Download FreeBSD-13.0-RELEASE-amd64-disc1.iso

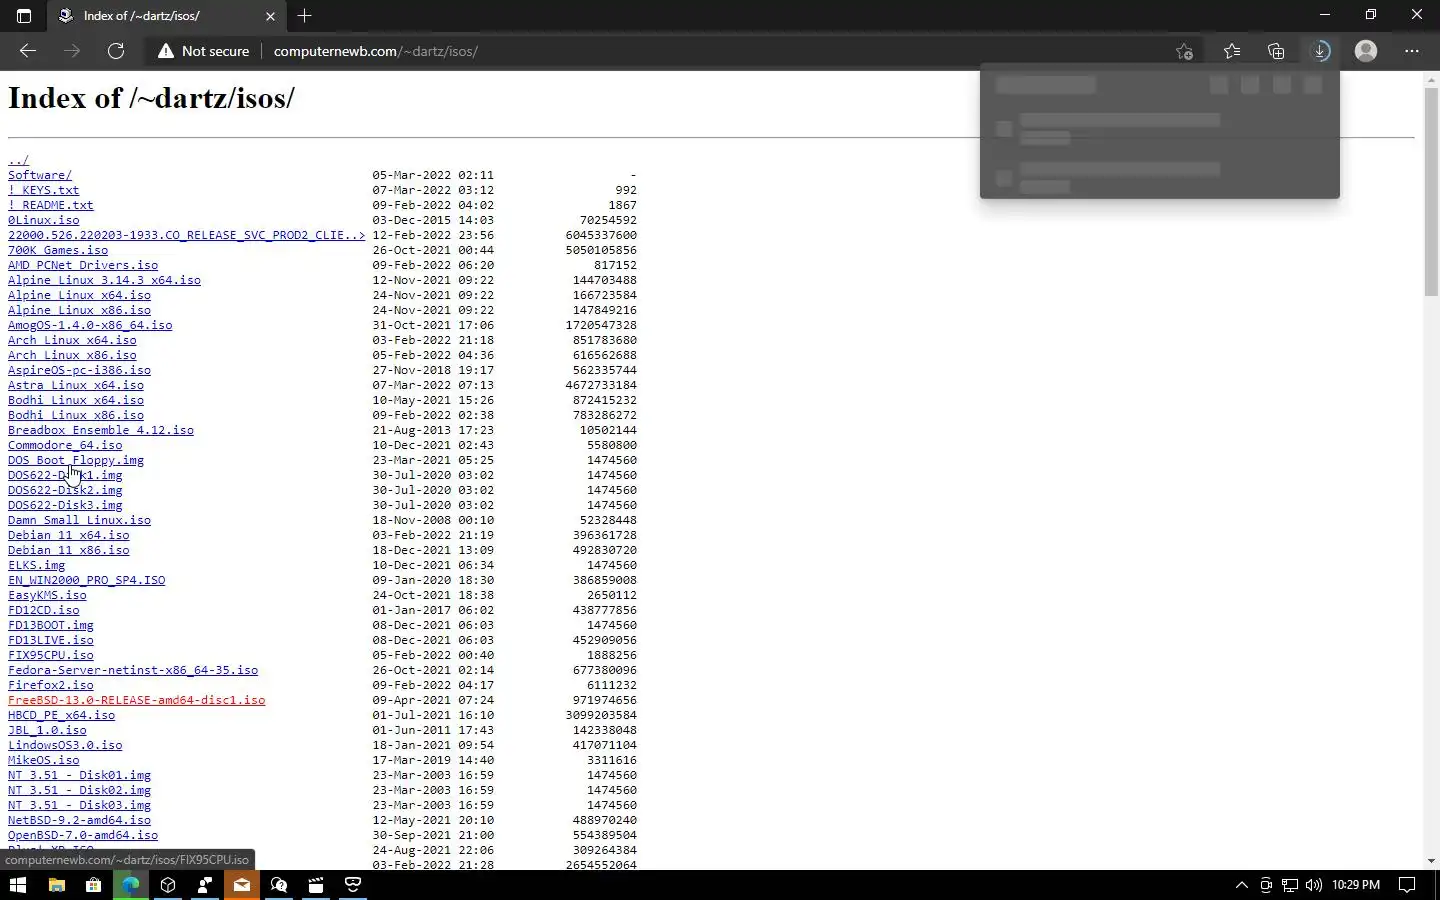tap(137, 700)
